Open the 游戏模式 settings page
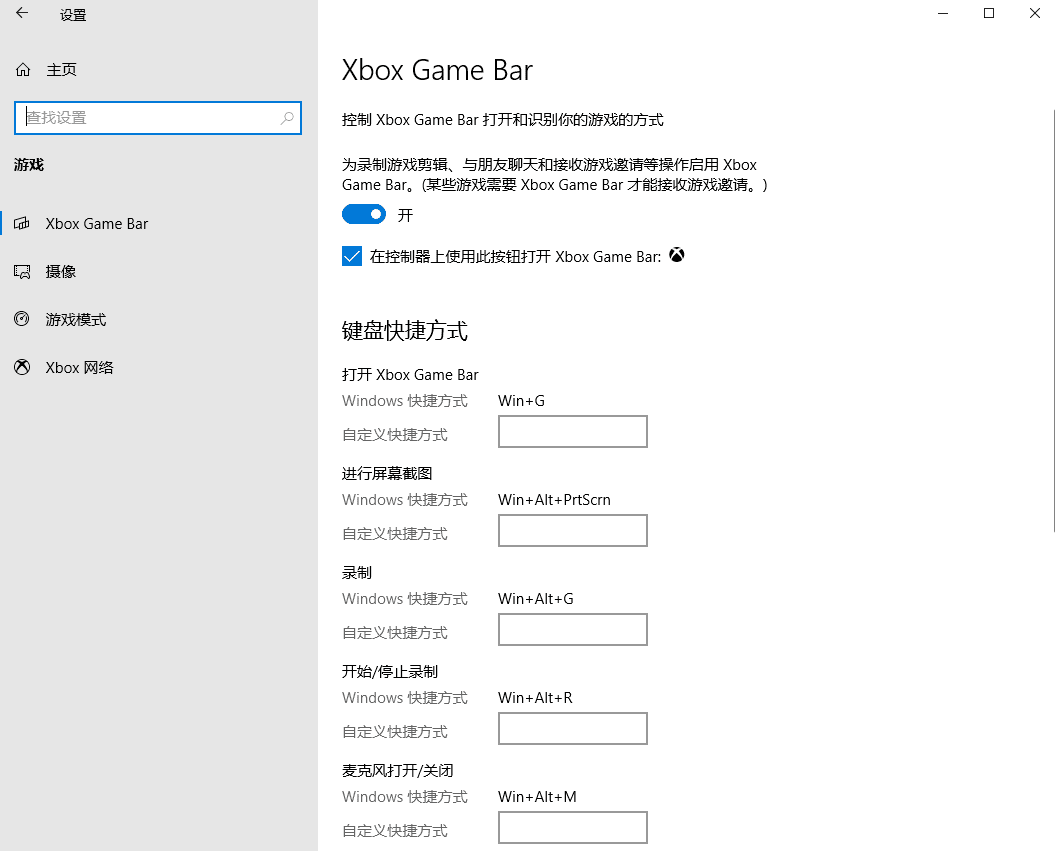The height and width of the screenshot is (851, 1055). click(x=76, y=320)
